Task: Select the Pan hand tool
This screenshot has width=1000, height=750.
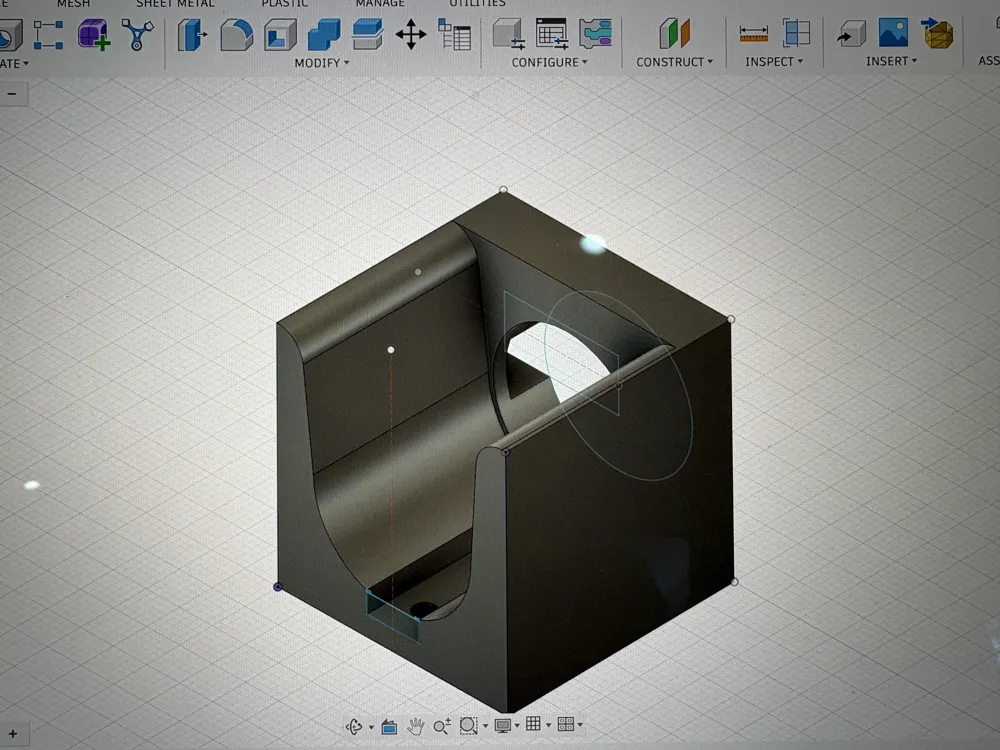Action: 416,726
